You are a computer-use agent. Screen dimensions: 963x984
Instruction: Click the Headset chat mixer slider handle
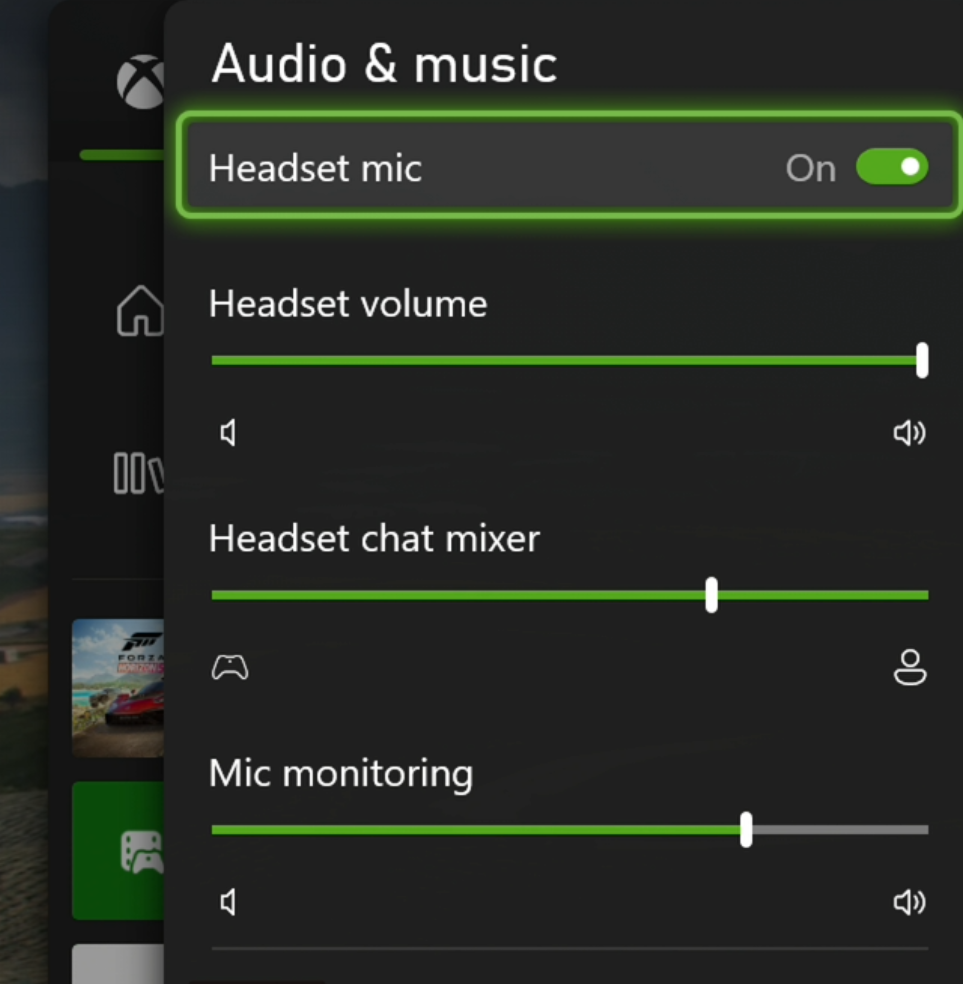click(x=711, y=595)
